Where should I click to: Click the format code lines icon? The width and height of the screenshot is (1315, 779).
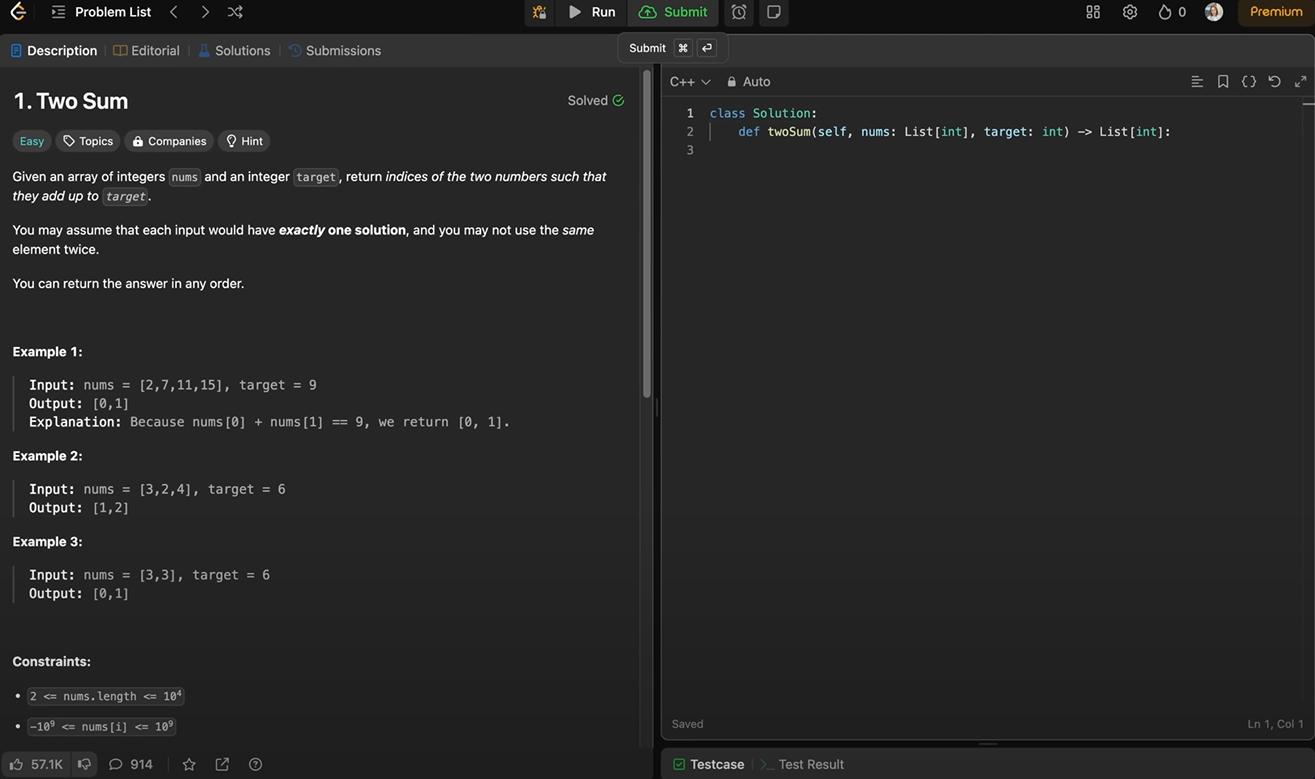[x=1197, y=82]
